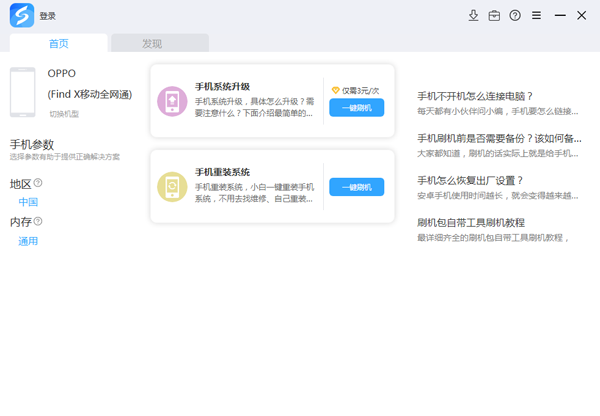Click 登录 to sign in

point(48,16)
